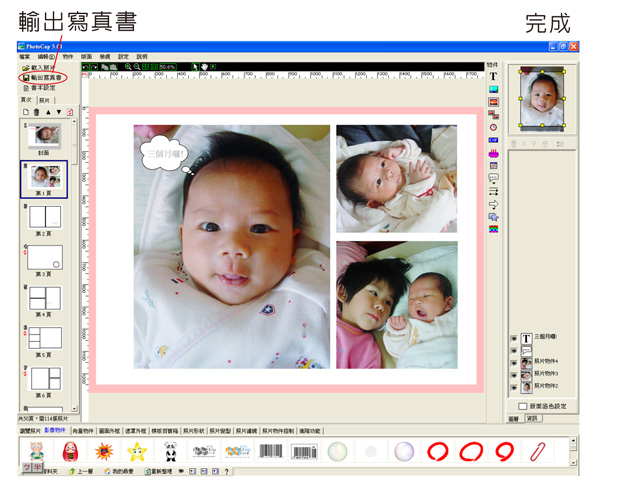
Task: Move page down with the down triangle
Action: pos(59,112)
